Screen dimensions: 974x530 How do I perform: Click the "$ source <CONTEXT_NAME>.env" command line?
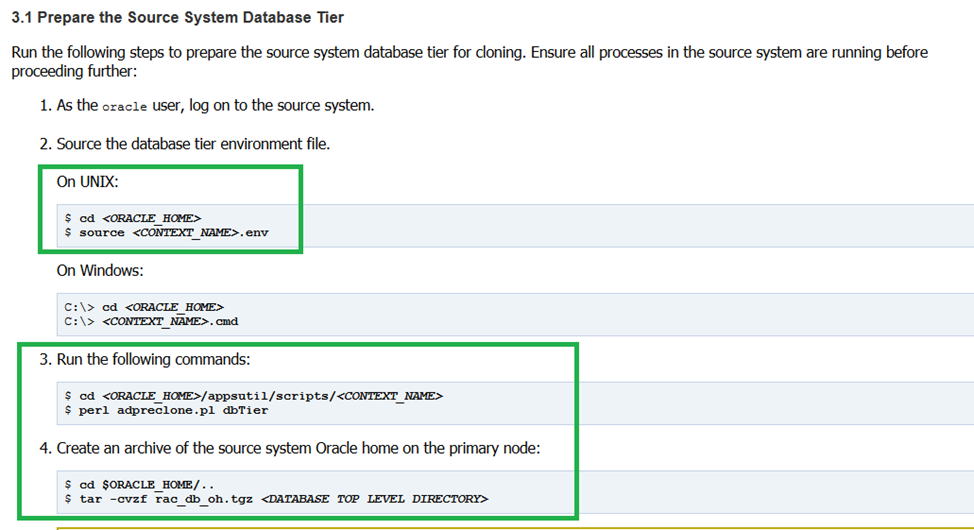pos(166,232)
